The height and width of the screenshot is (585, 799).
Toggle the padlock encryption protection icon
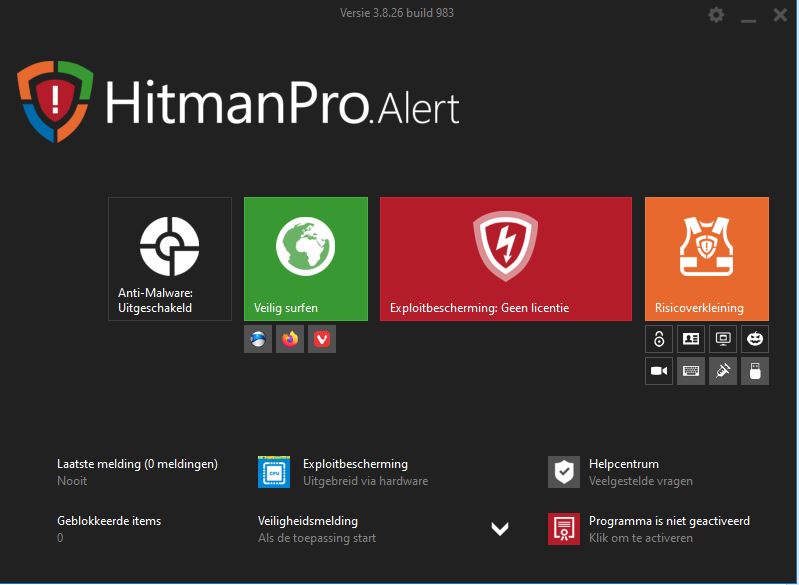tap(659, 339)
